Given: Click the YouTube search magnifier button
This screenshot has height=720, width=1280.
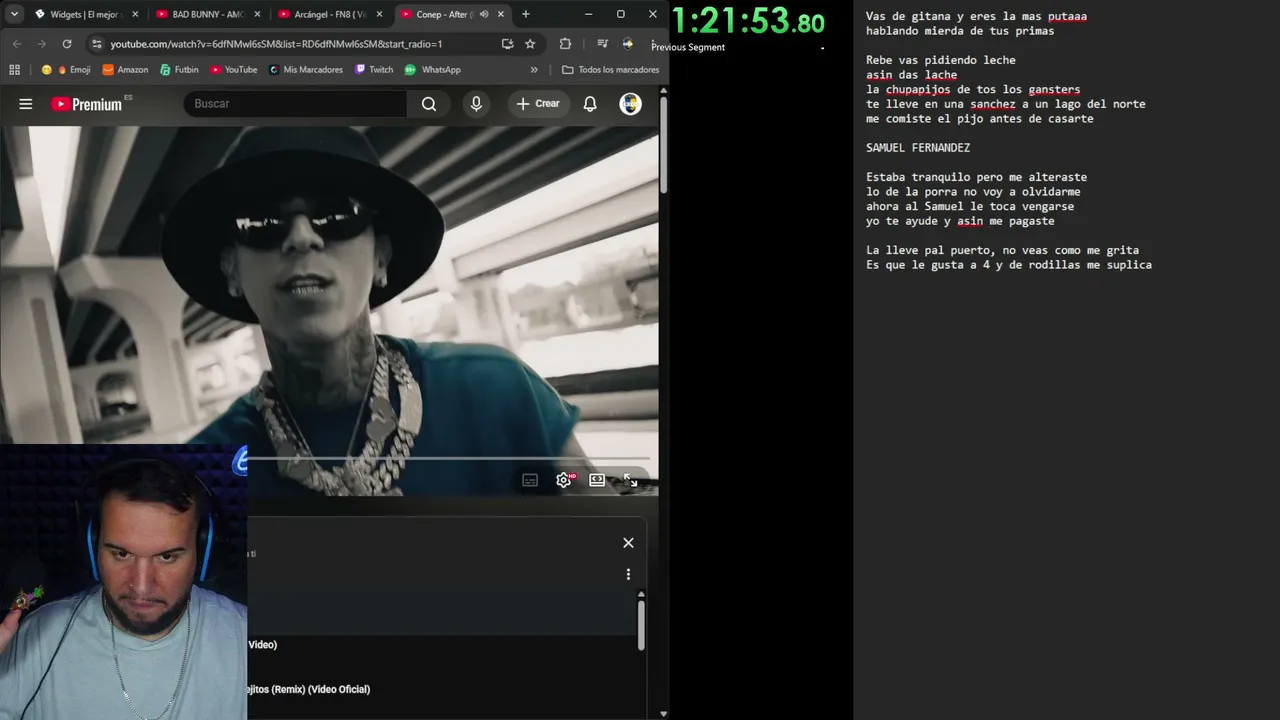Looking at the screenshot, I should point(429,104).
